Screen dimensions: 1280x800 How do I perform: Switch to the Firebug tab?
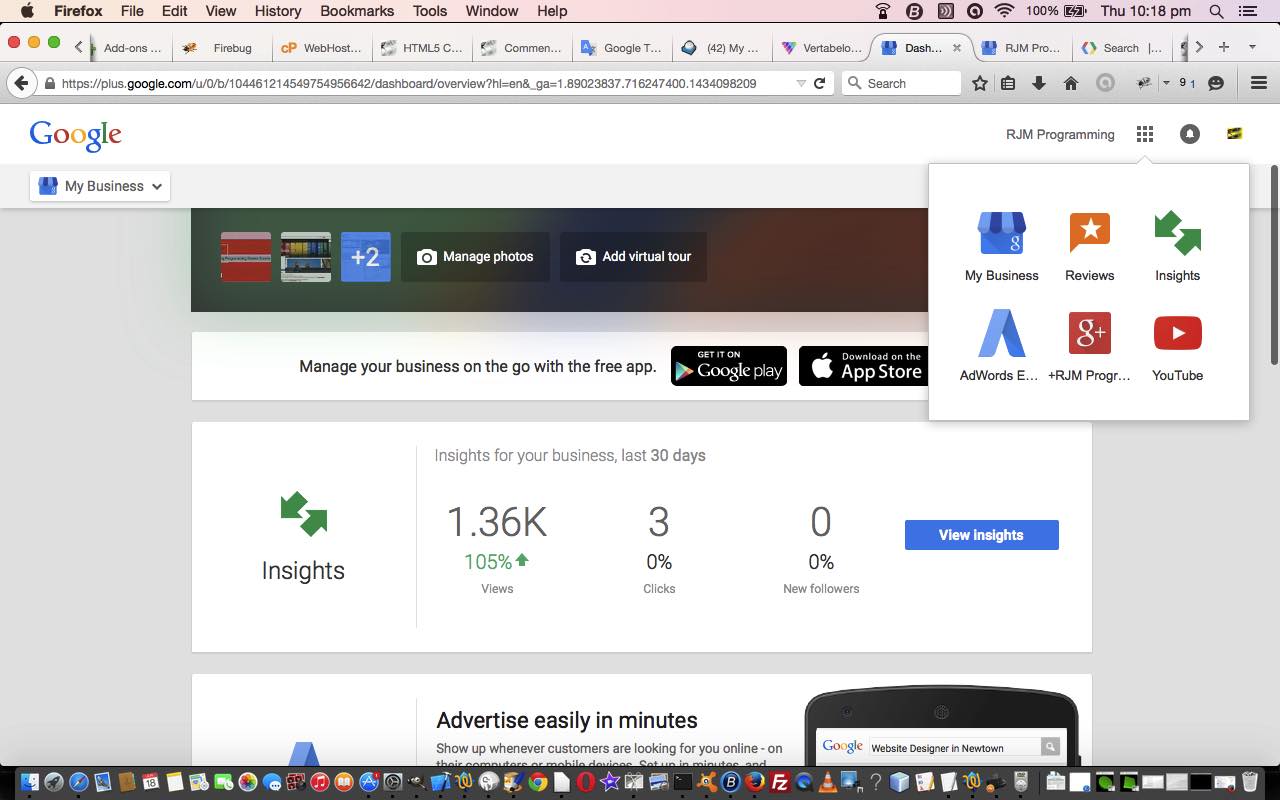point(222,47)
